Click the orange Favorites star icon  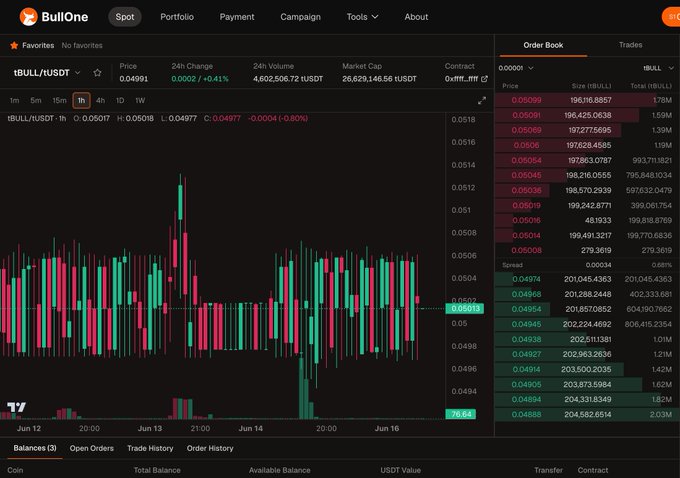(x=14, y=45)
